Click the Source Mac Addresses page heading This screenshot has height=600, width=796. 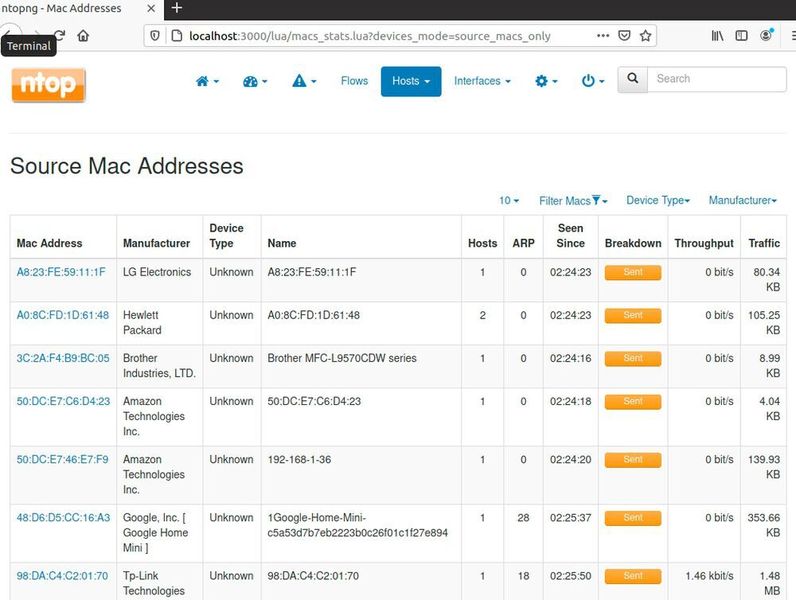[x=127, y=166]
